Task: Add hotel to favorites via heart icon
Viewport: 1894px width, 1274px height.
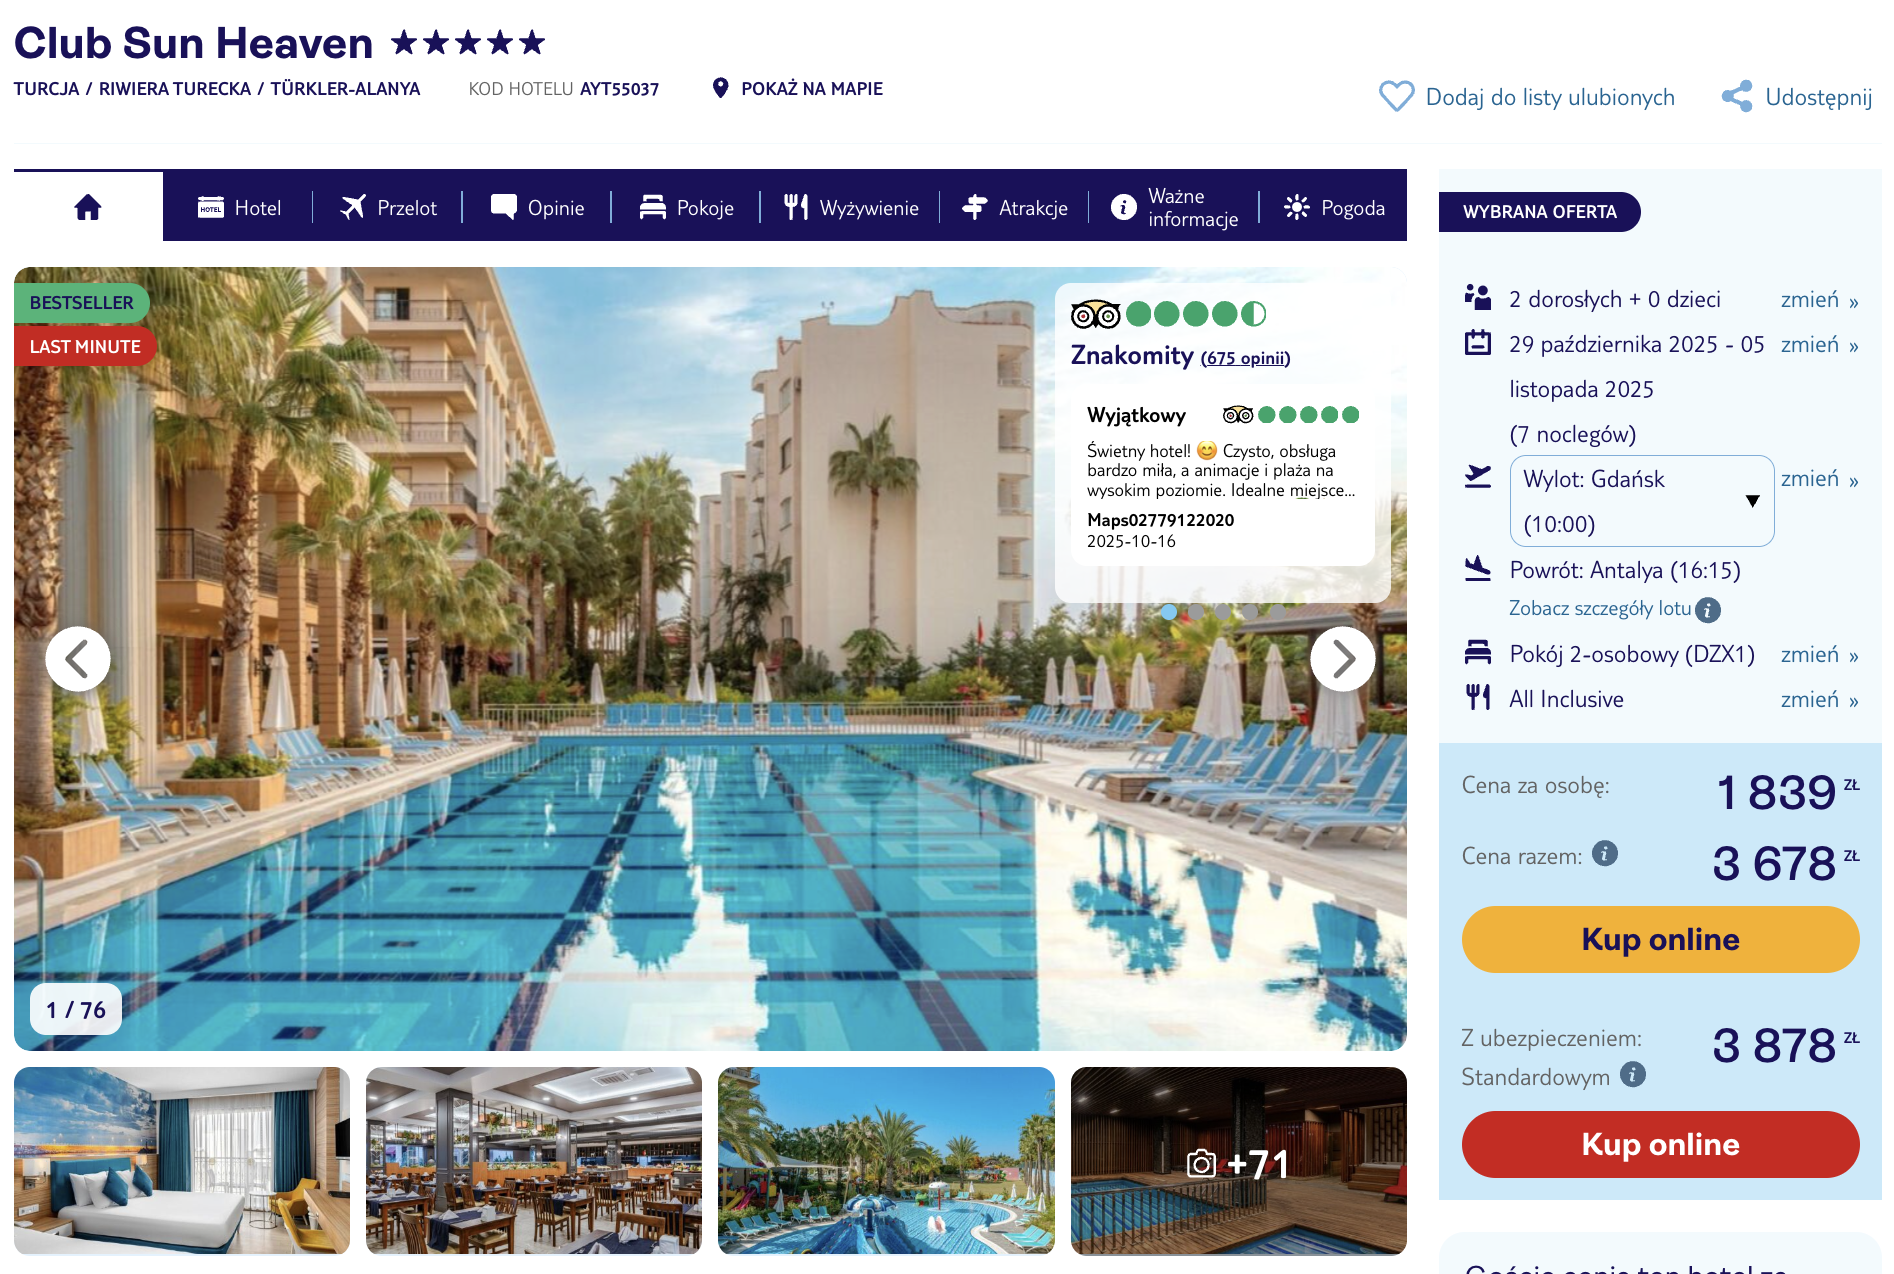Action: click(1396, 96)
